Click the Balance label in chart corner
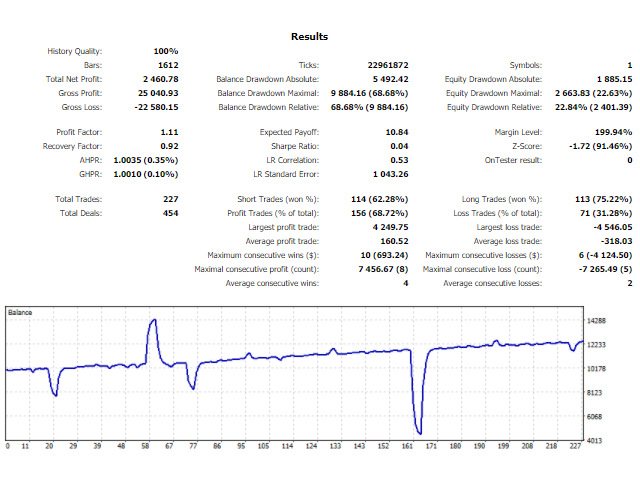Image resolution: width=640 pixels, height=480 pixels. tap(21, 313)
